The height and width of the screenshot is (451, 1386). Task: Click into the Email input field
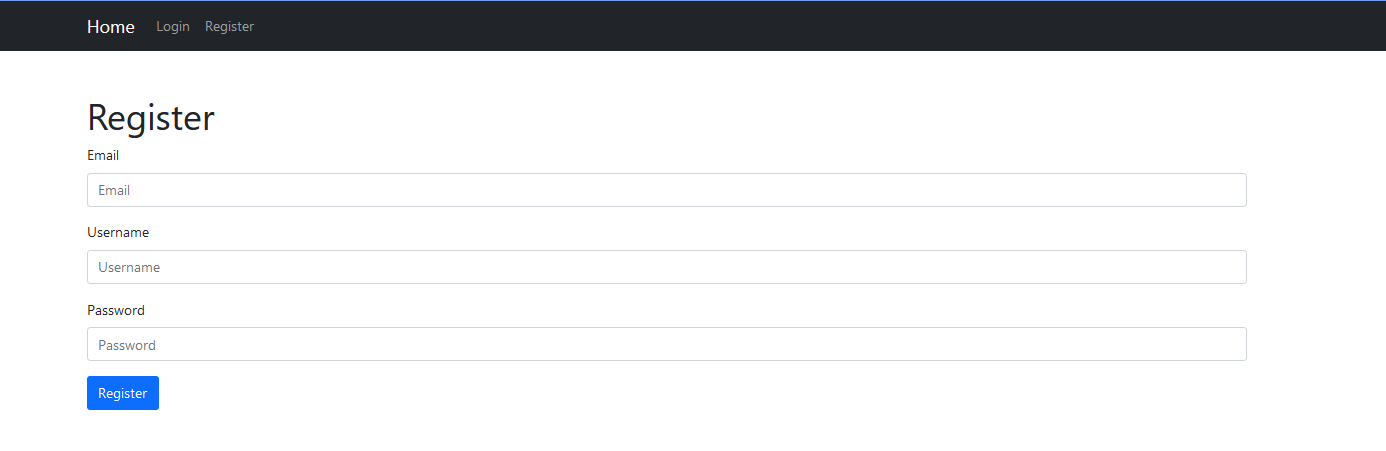pos(666,190)
